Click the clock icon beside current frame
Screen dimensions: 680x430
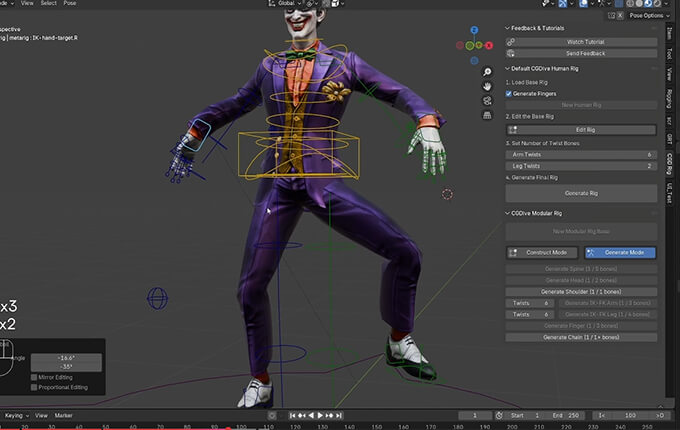(x=497, y=415)
